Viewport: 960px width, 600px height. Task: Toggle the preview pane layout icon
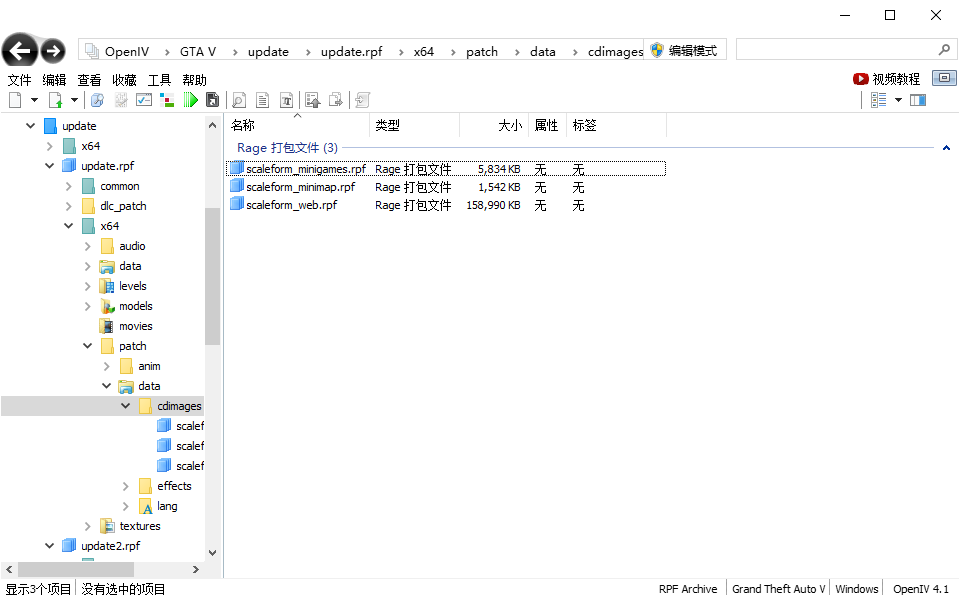click(918, 100)
